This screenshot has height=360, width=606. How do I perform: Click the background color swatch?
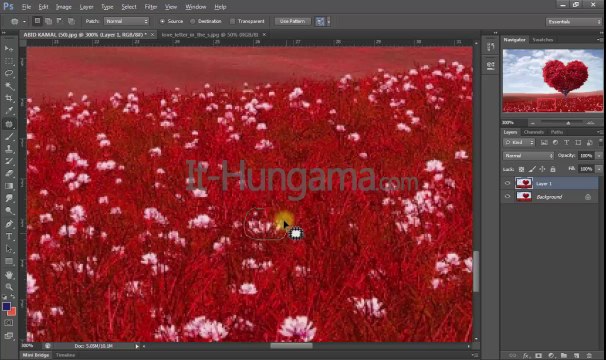pyautogui.click(x=13, y=311)
